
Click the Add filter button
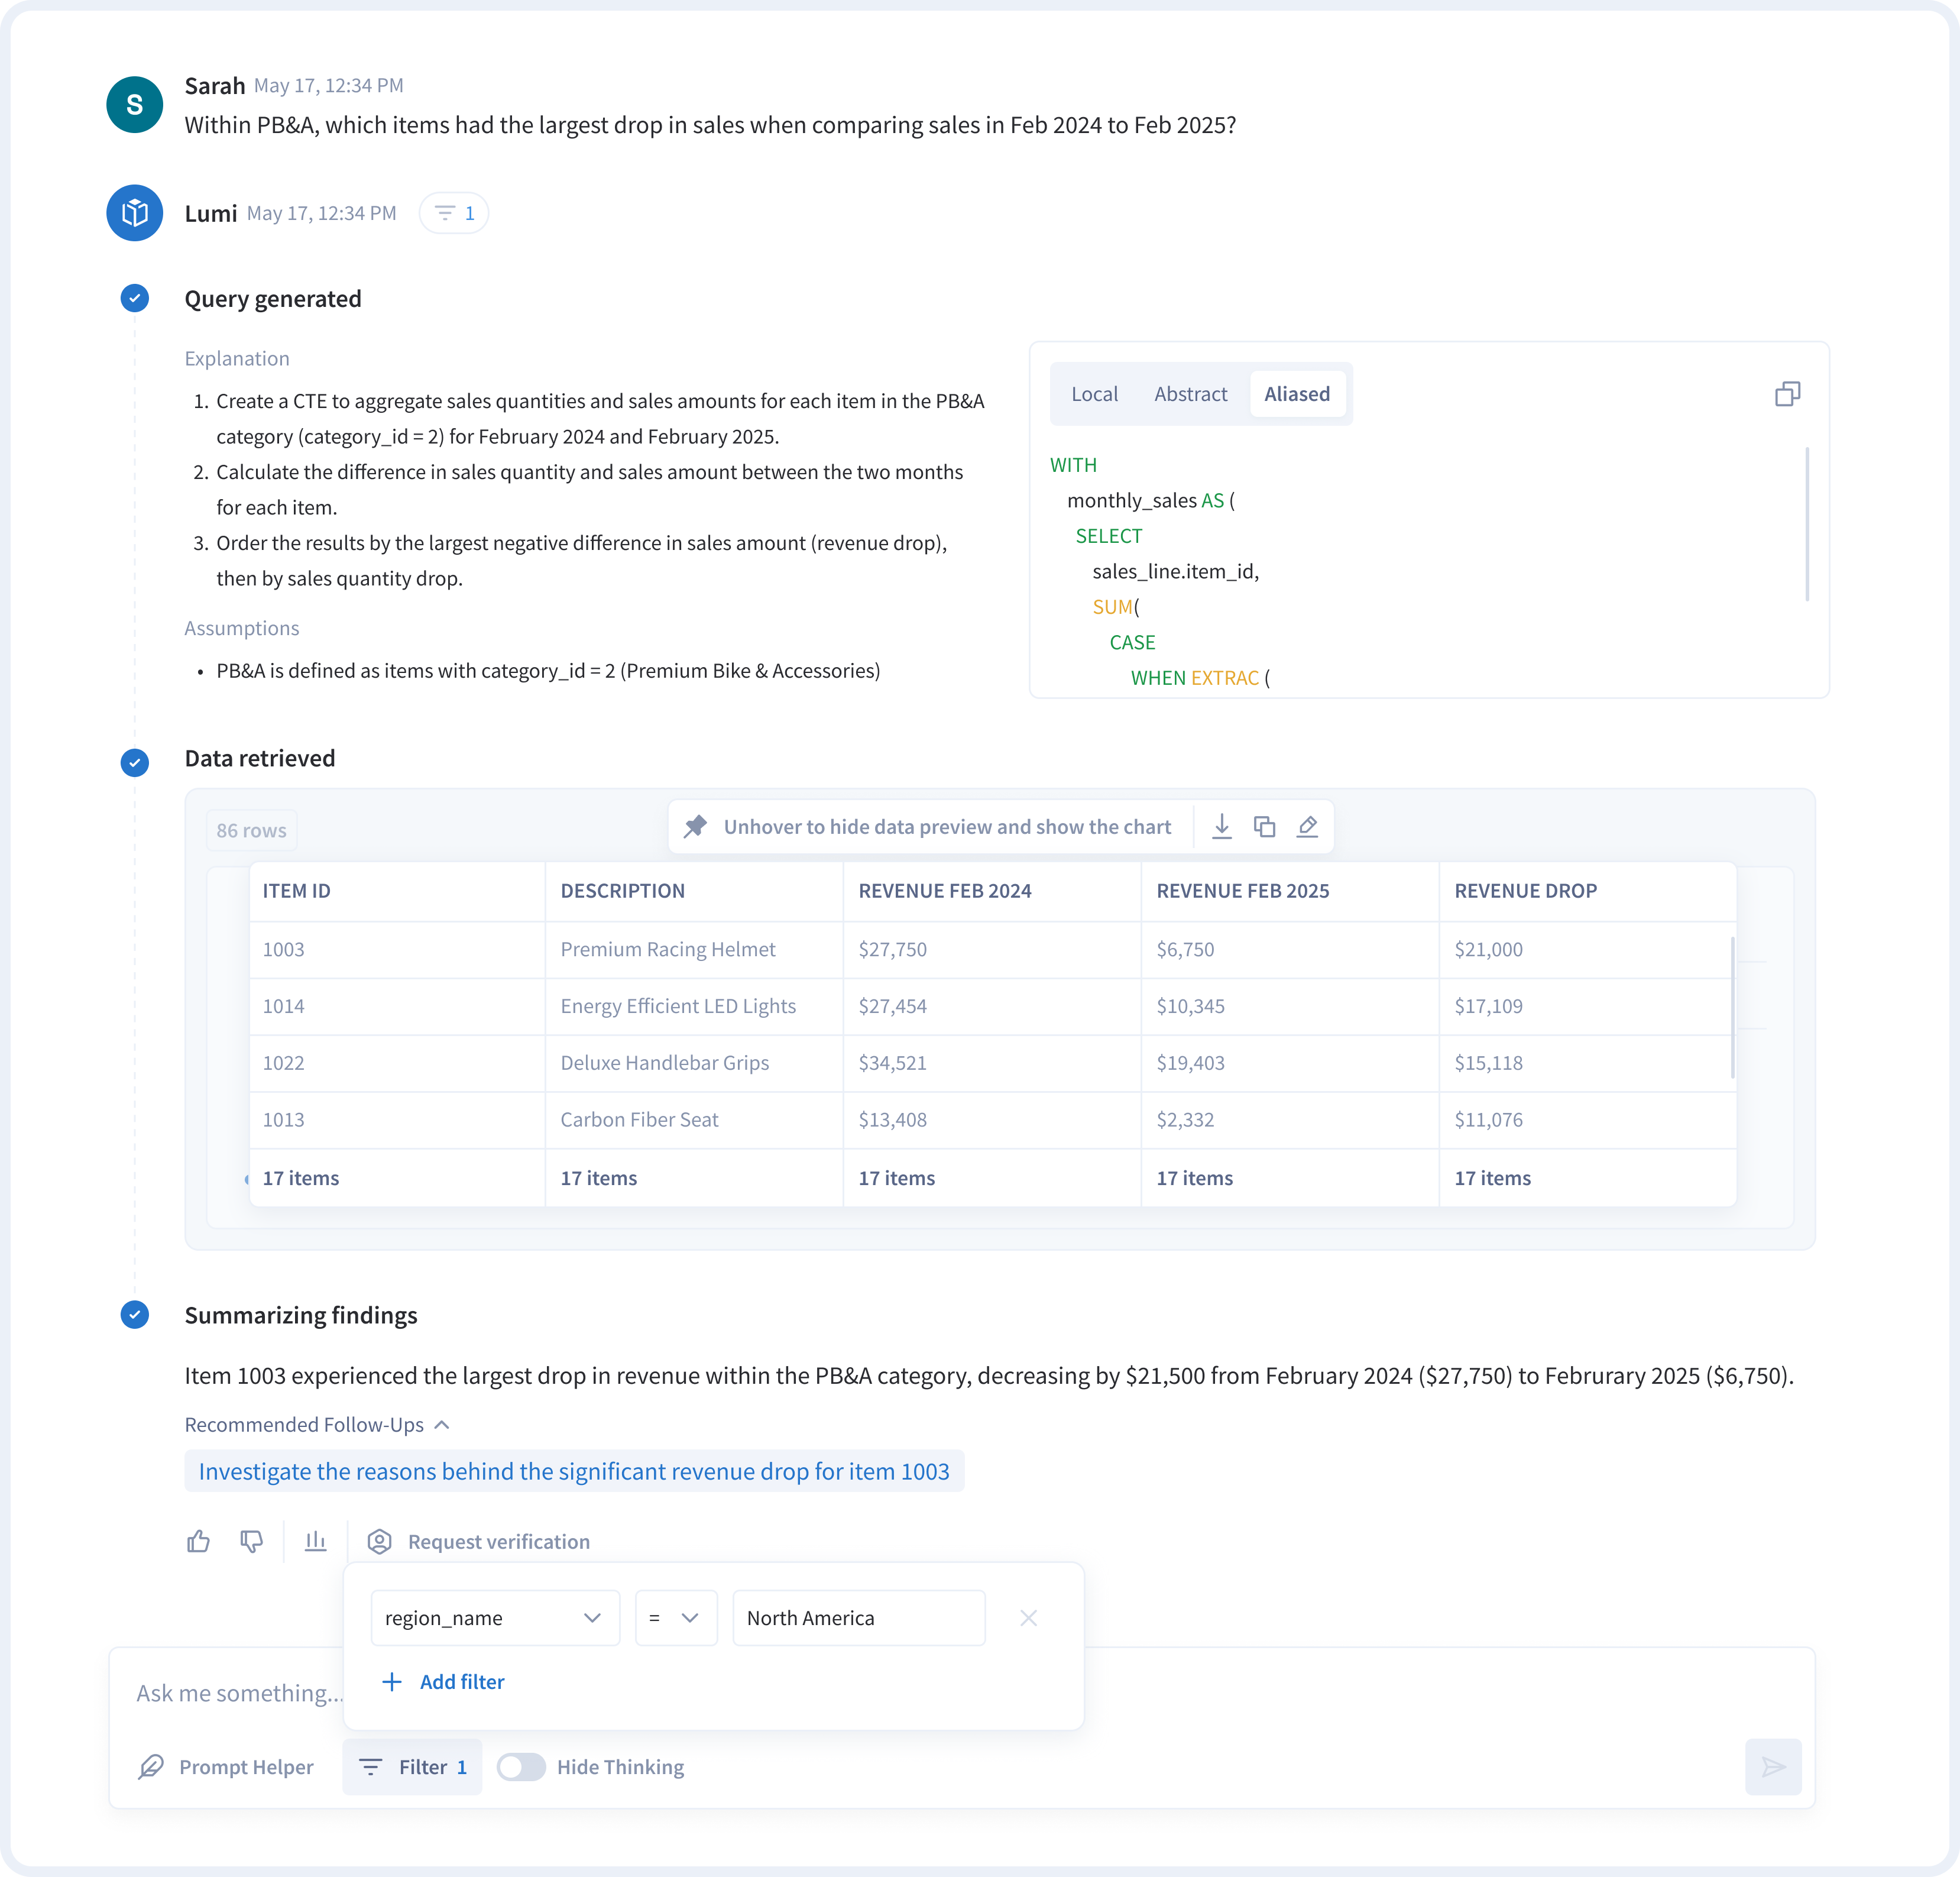click(443, 1682)
